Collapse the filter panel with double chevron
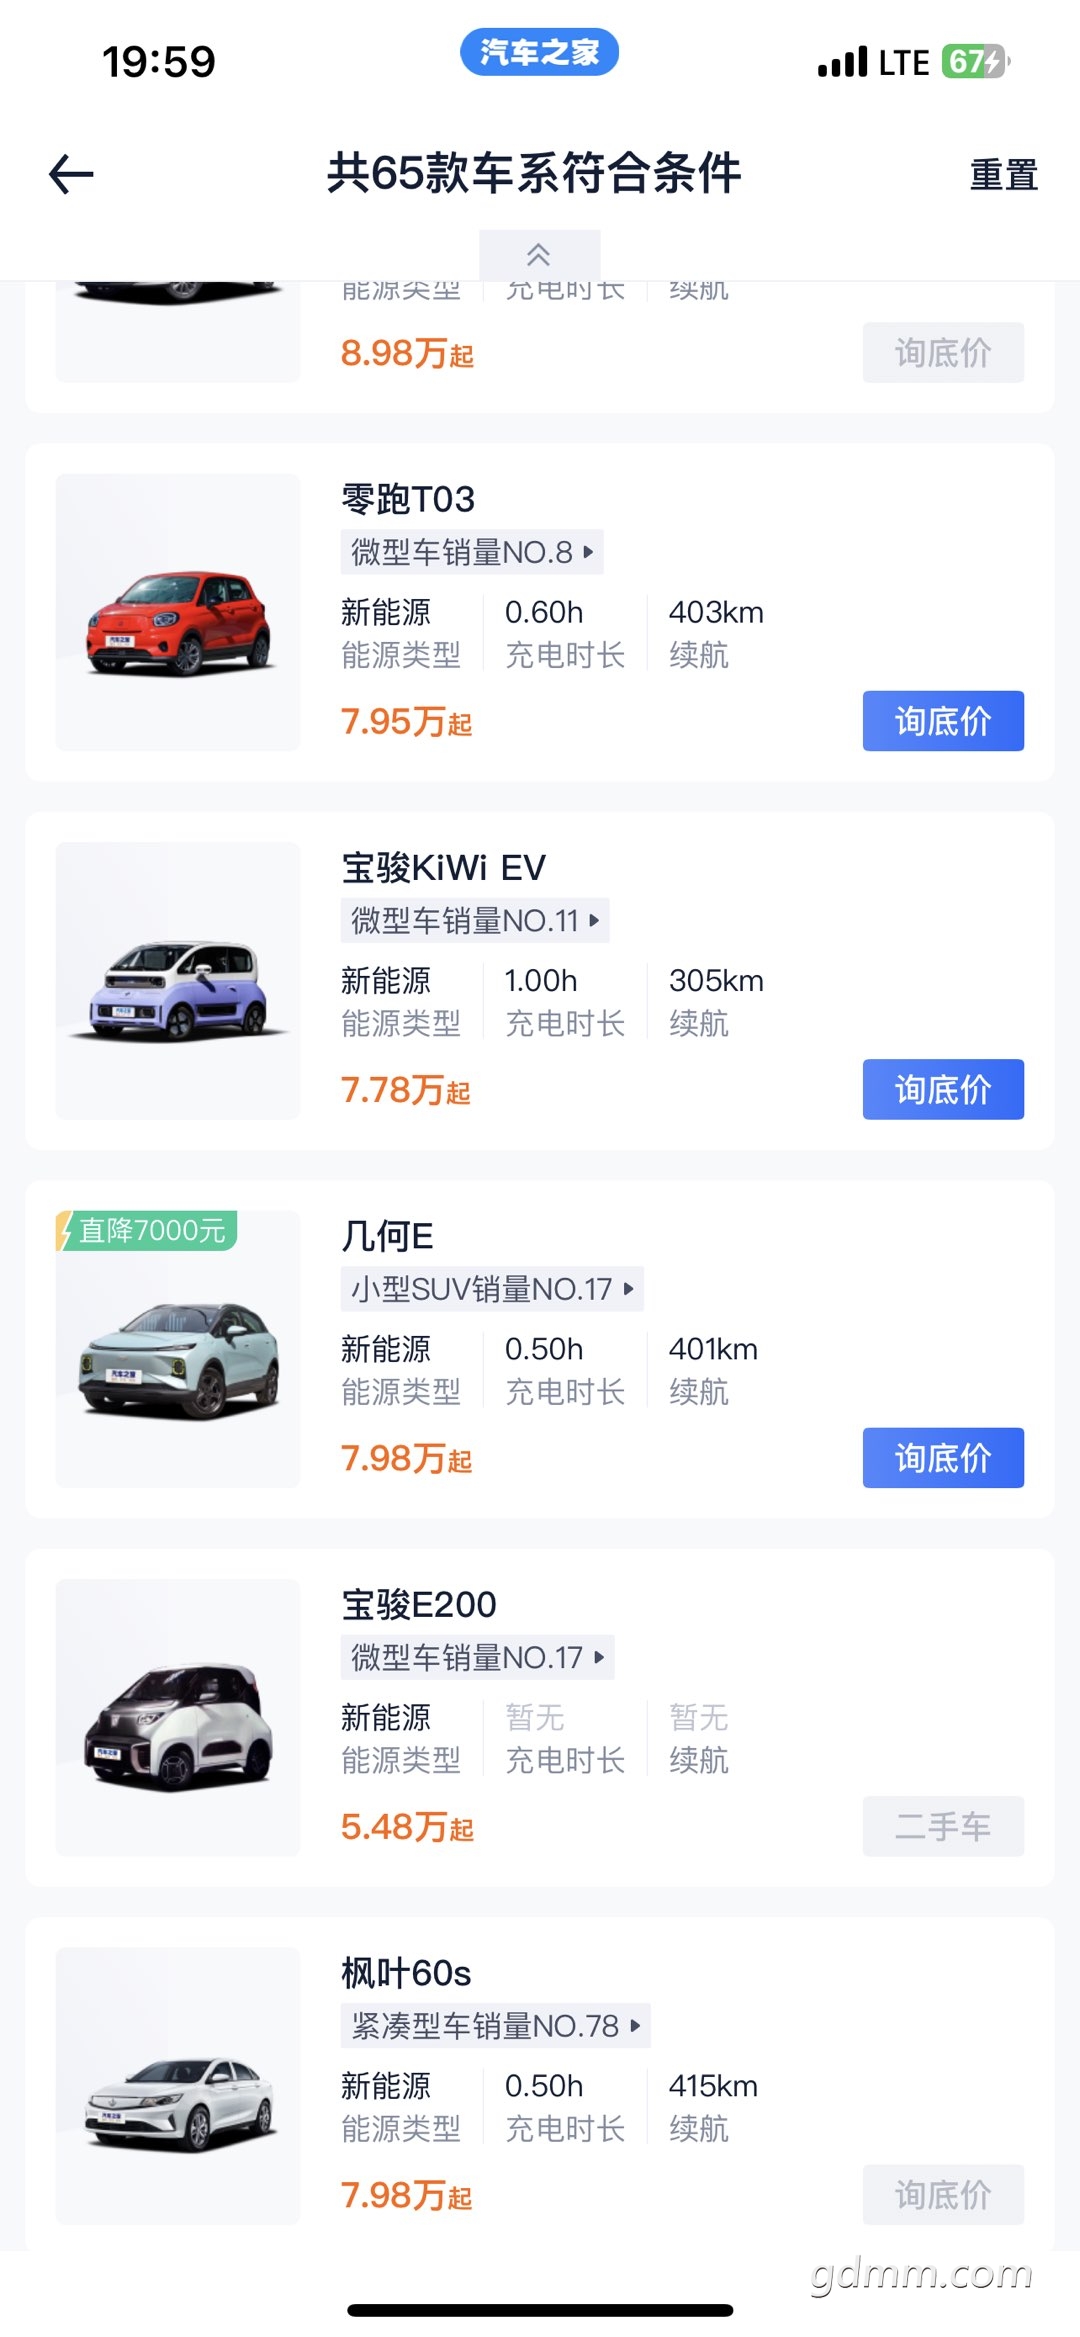This screenshot has width=1080, height=2337. coord(539,255)
